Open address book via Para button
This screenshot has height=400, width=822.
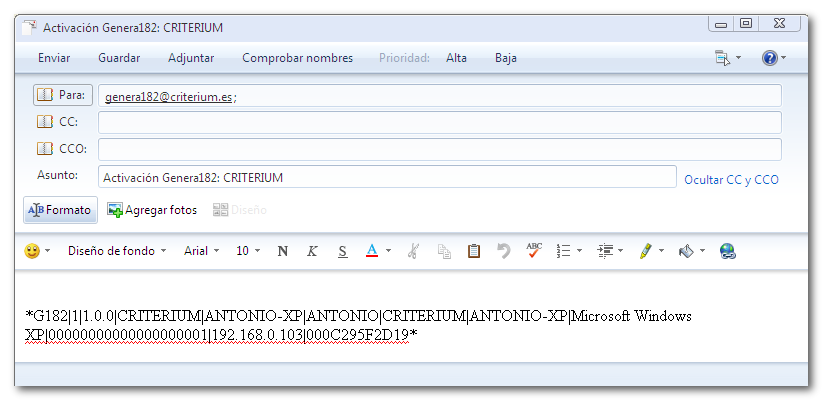pyautogui.click(x=63, y=95)
